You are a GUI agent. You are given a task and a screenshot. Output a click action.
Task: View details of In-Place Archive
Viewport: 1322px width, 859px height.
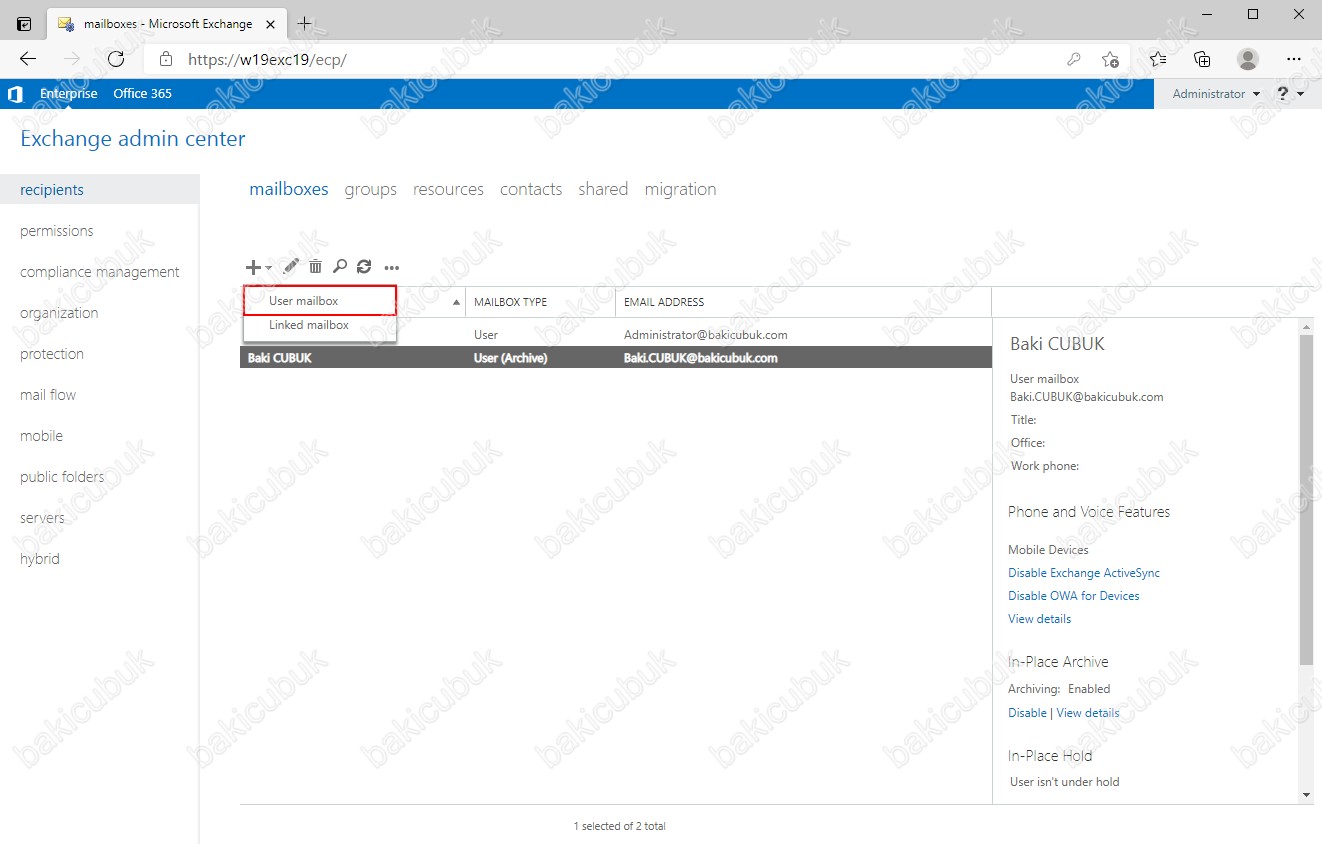(x=1088, y=713)
